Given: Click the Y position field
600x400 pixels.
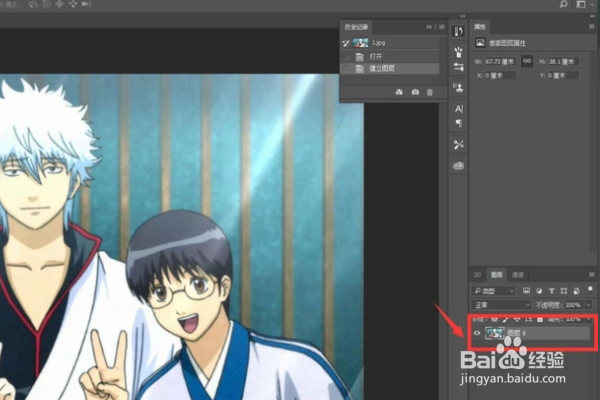Looking at the screenshot, I should [x=563, y=76].
